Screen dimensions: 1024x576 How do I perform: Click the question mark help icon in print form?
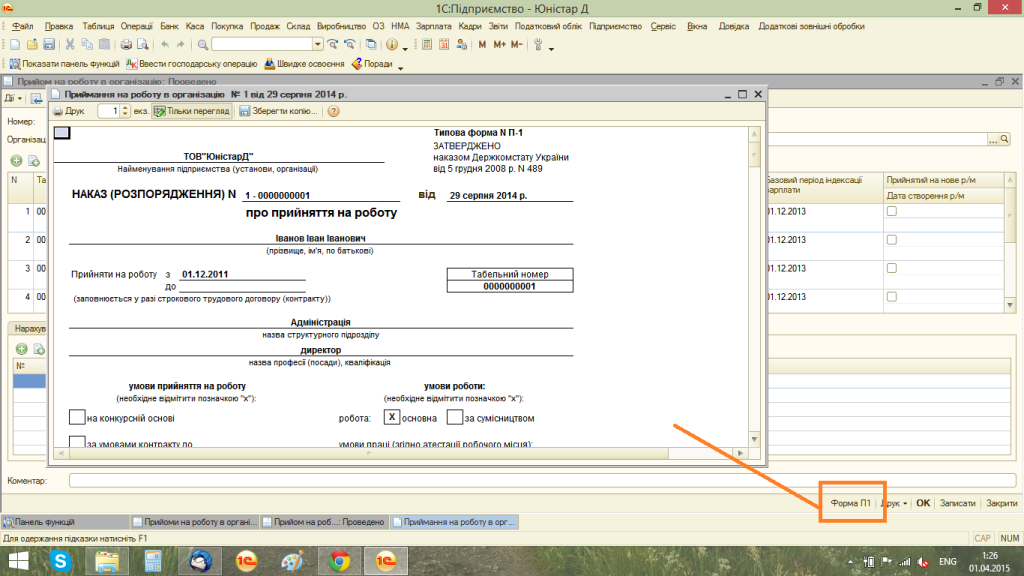[x=334, y=111]
